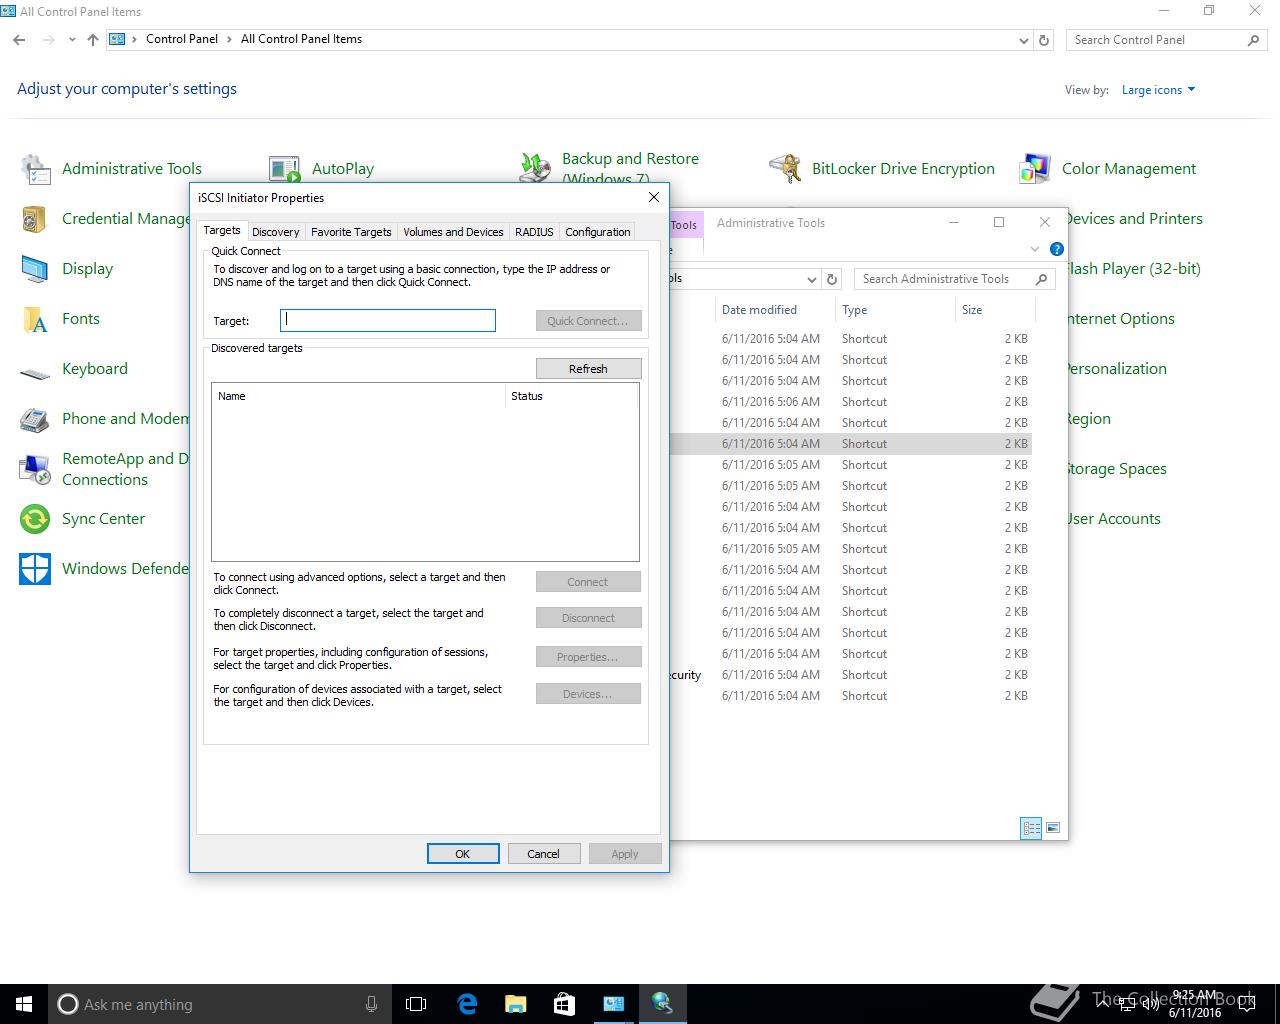Image resolution: width=1280 pixels, height=1024 pixels.
Task: Click the Search Administrative Tools box
Action: [x=954, y=279]
